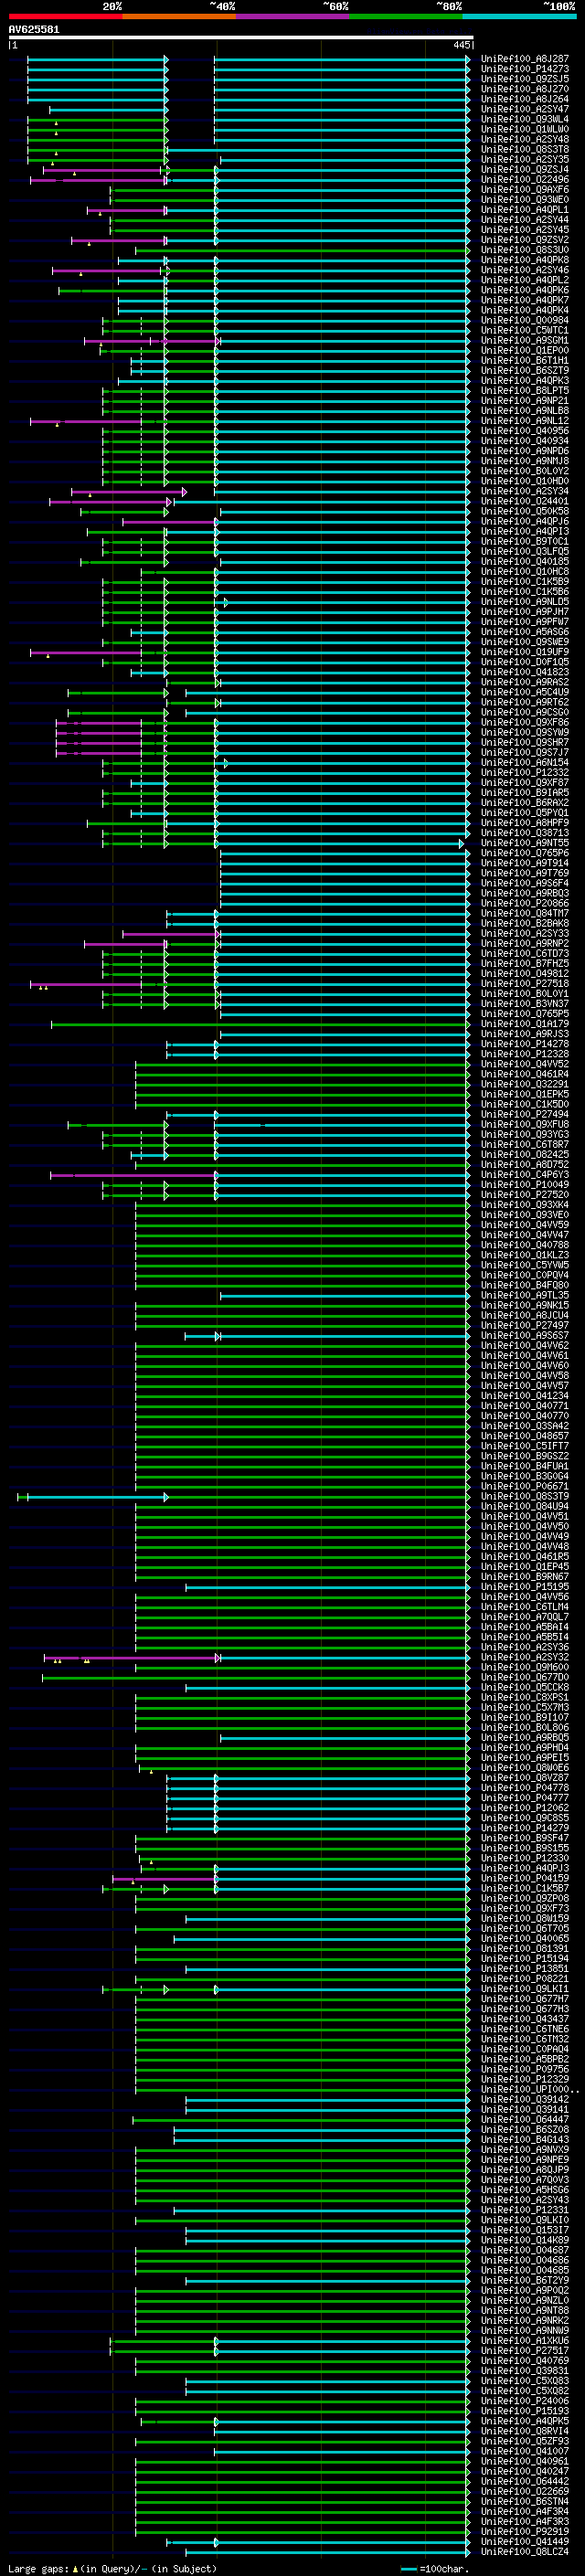Click the purple alignment bar for UniRef100_O22496
This screenshot has height=2576, width=585.
coord(98,180)
